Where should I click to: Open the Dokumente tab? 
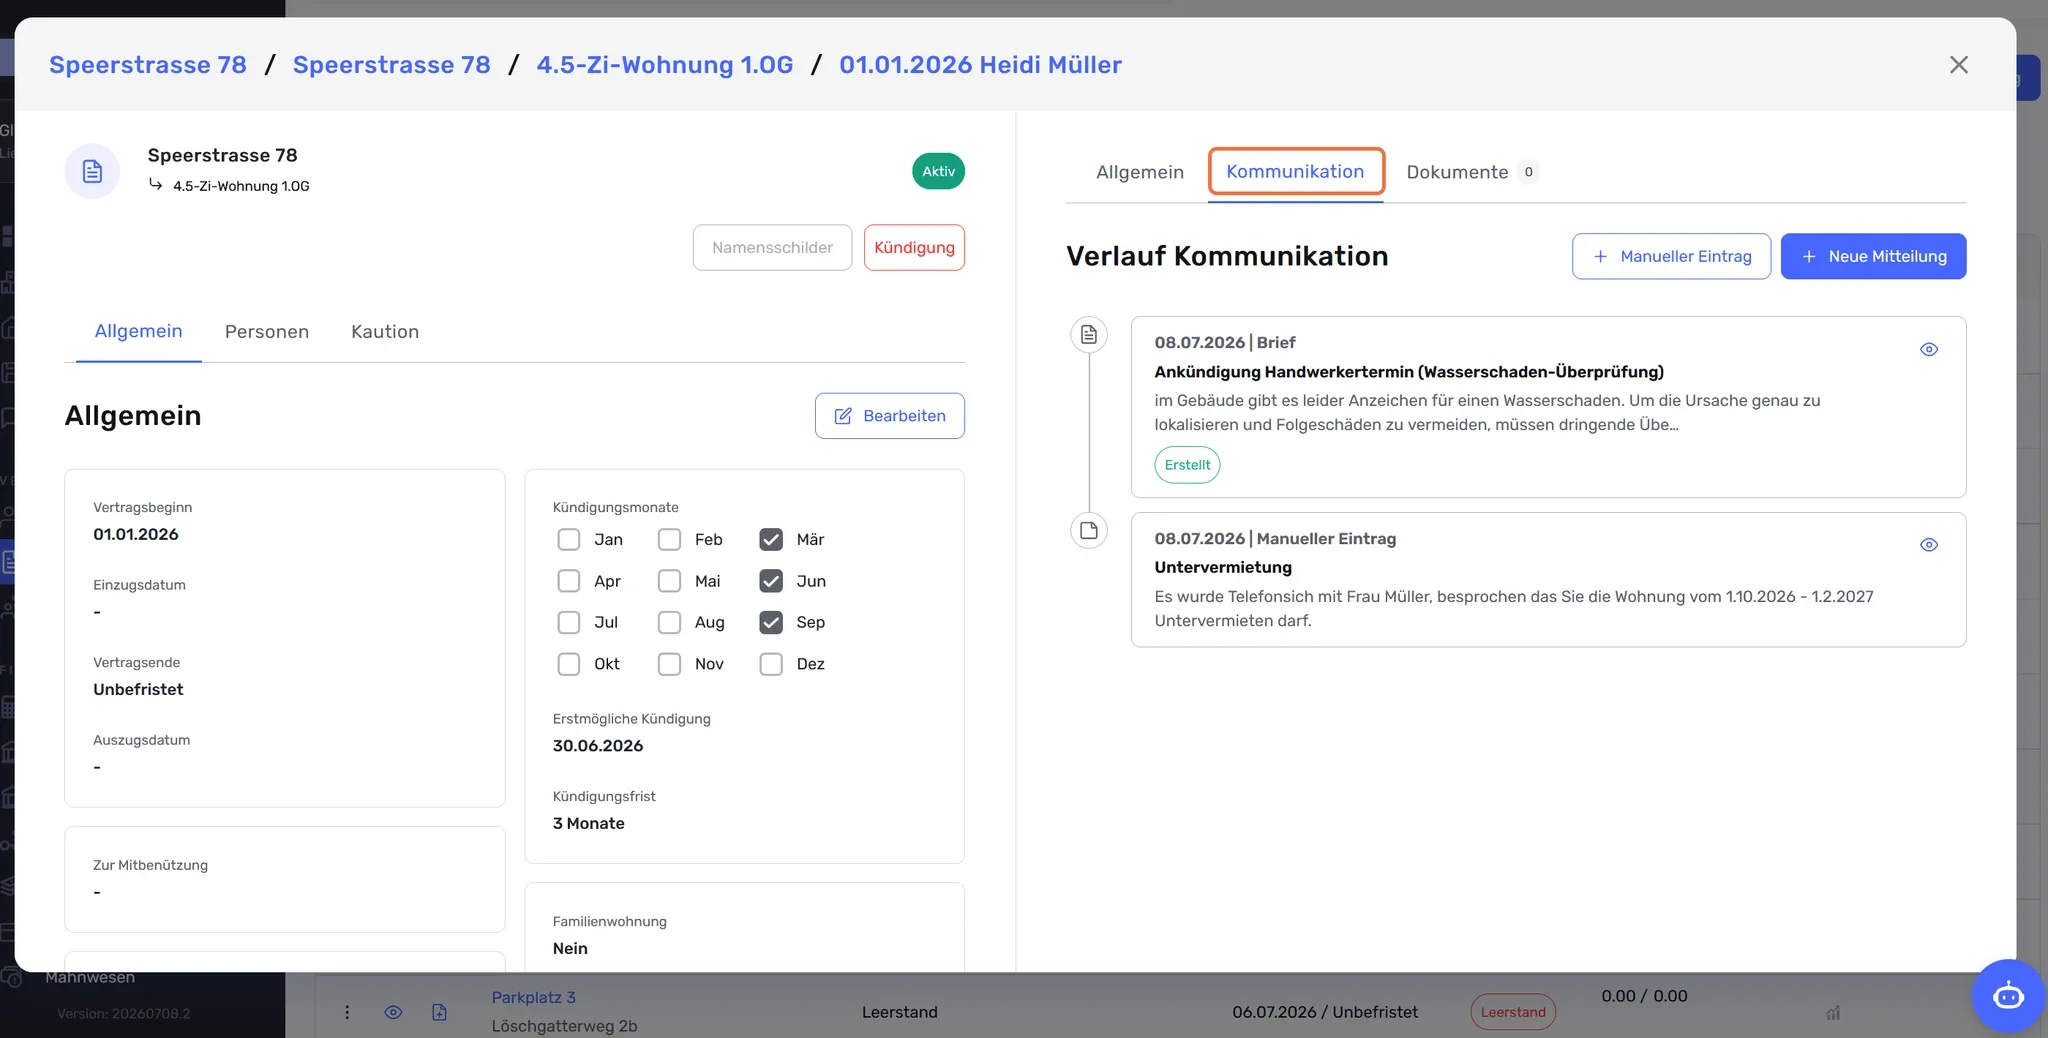click(1471, 172)
